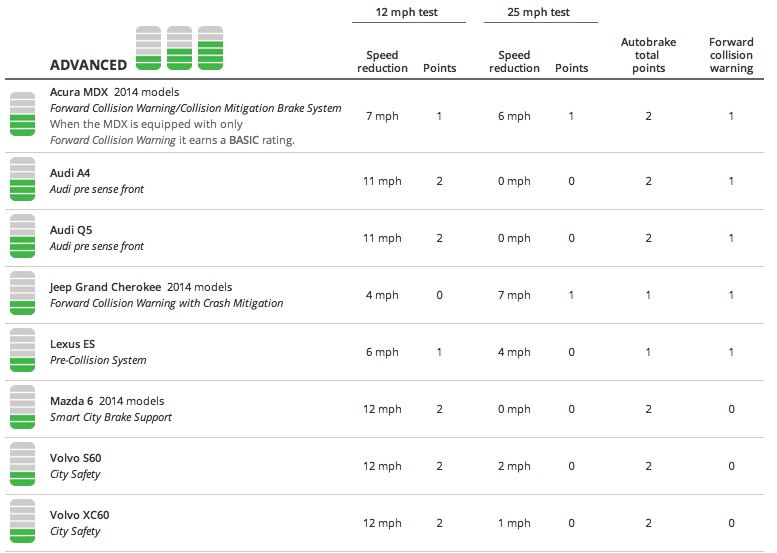Click 'City Safety' under Volvo XC60
This screenshot has height=553, width=777.
tap(75, 531)
